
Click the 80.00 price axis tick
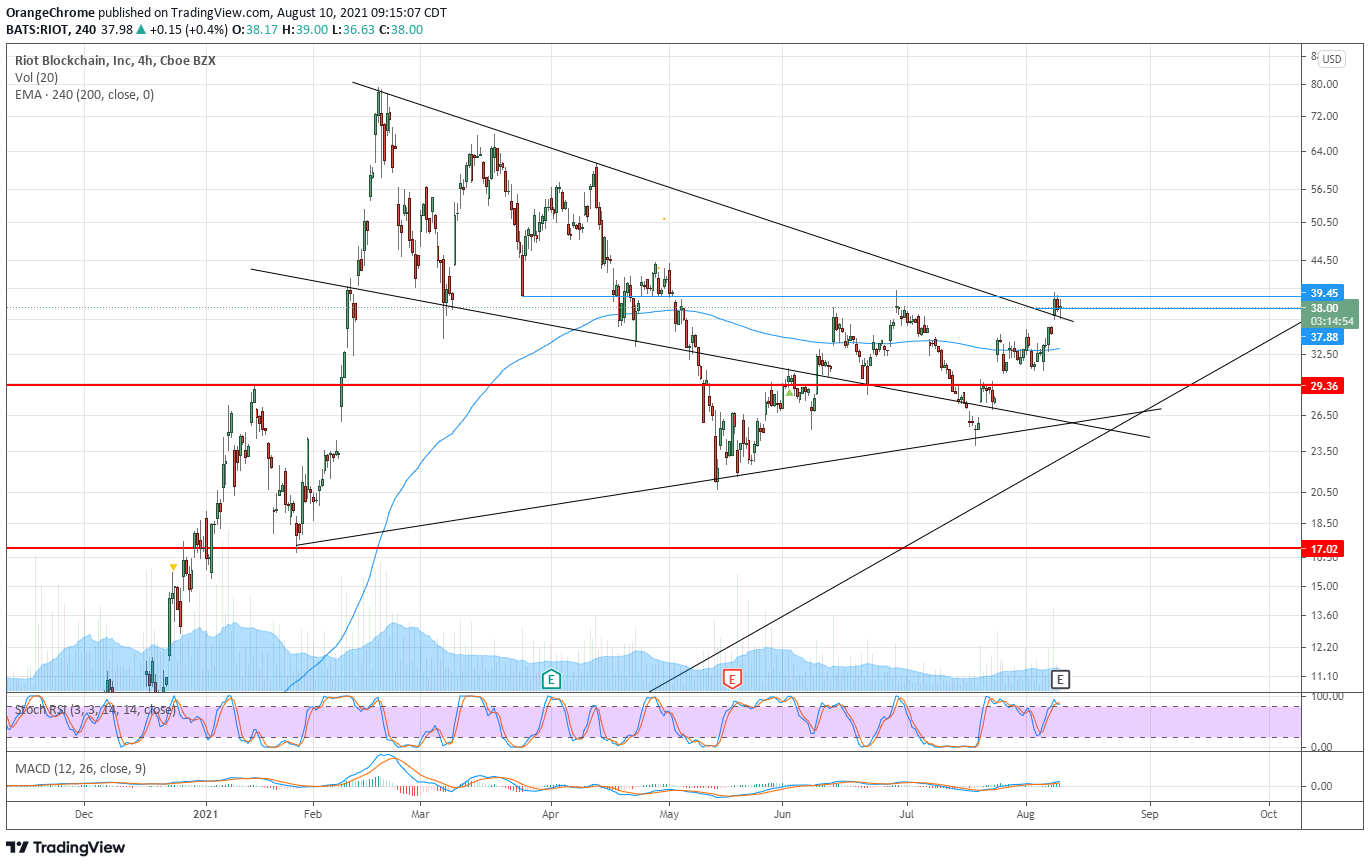[x=1324, y=85]
